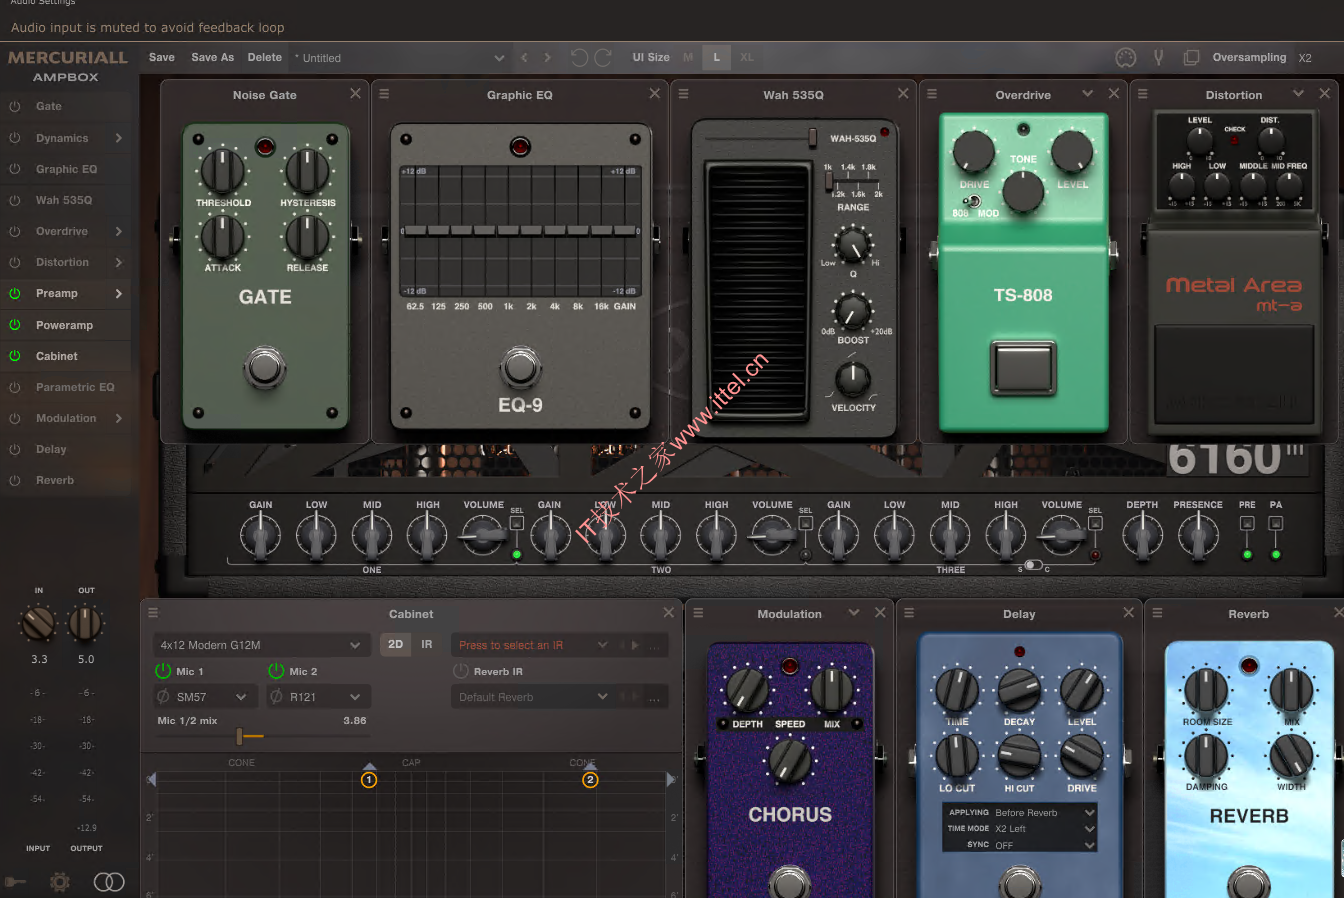Toggle Mic 2 power button
The width and height of the screenshot is (1344, 898).
[276, 670]
